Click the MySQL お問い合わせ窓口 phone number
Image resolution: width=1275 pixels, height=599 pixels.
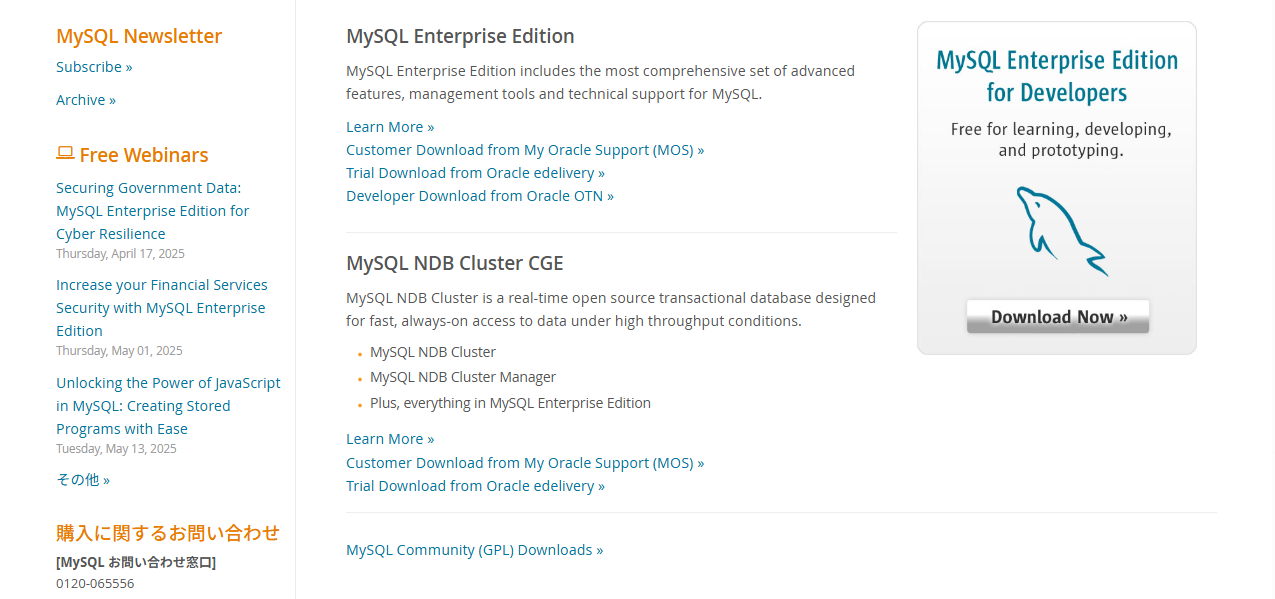pos(94,583)
